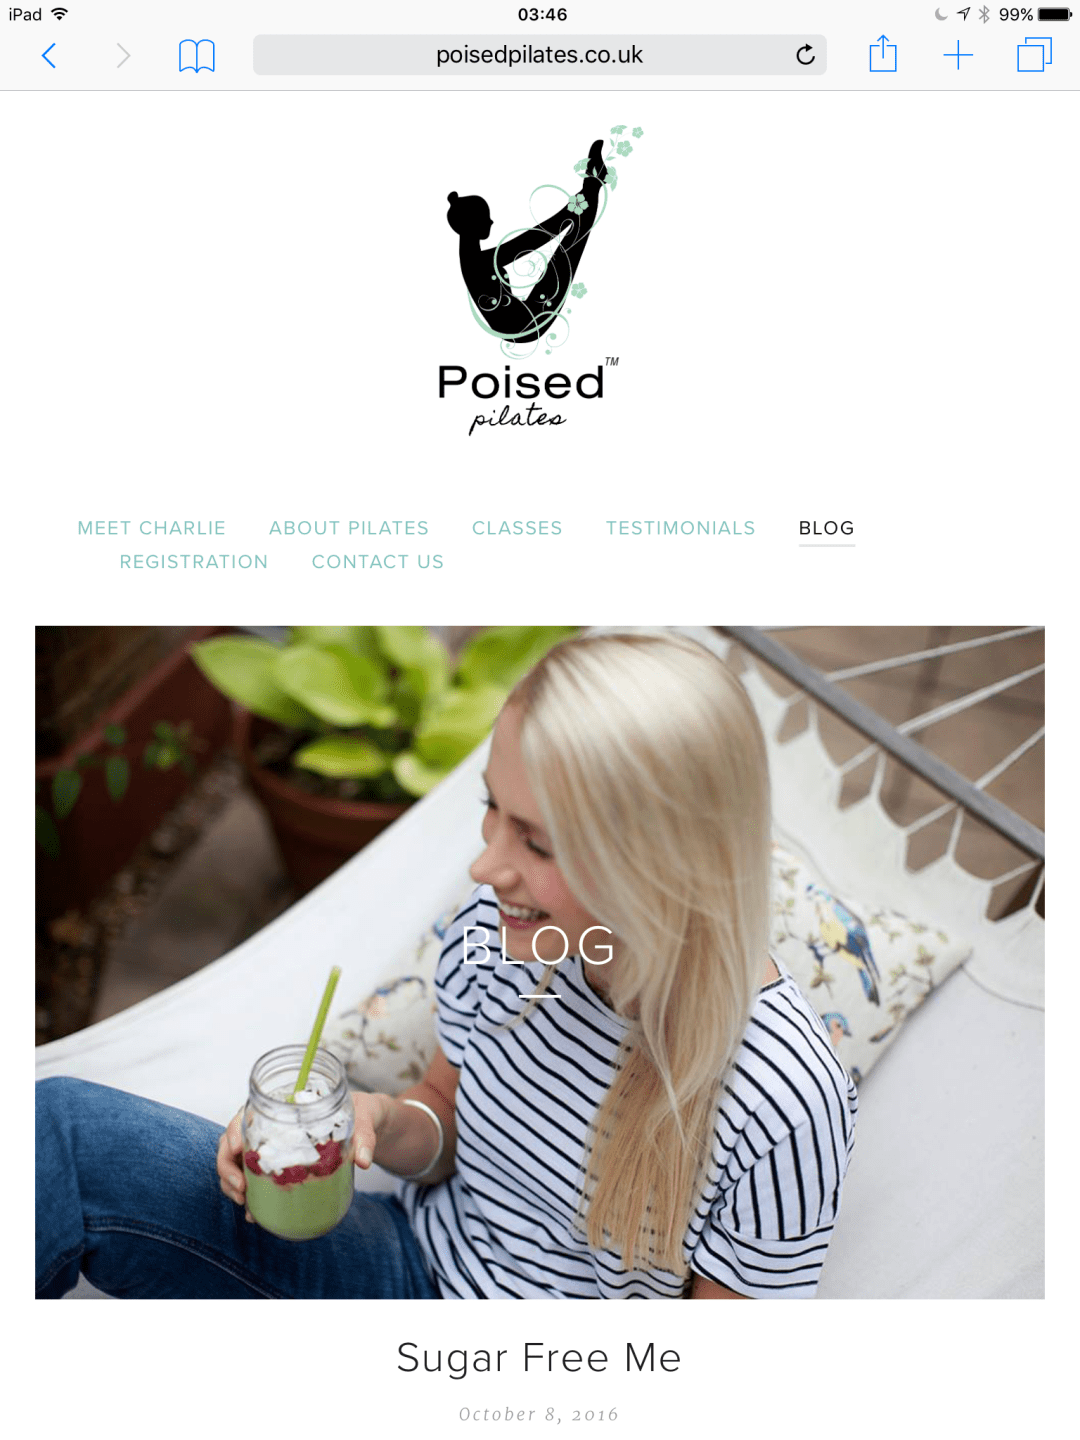Show all tabs overview icon
The height and width of the screenshot is (1440, 1080).
[x=1034, y=55]
